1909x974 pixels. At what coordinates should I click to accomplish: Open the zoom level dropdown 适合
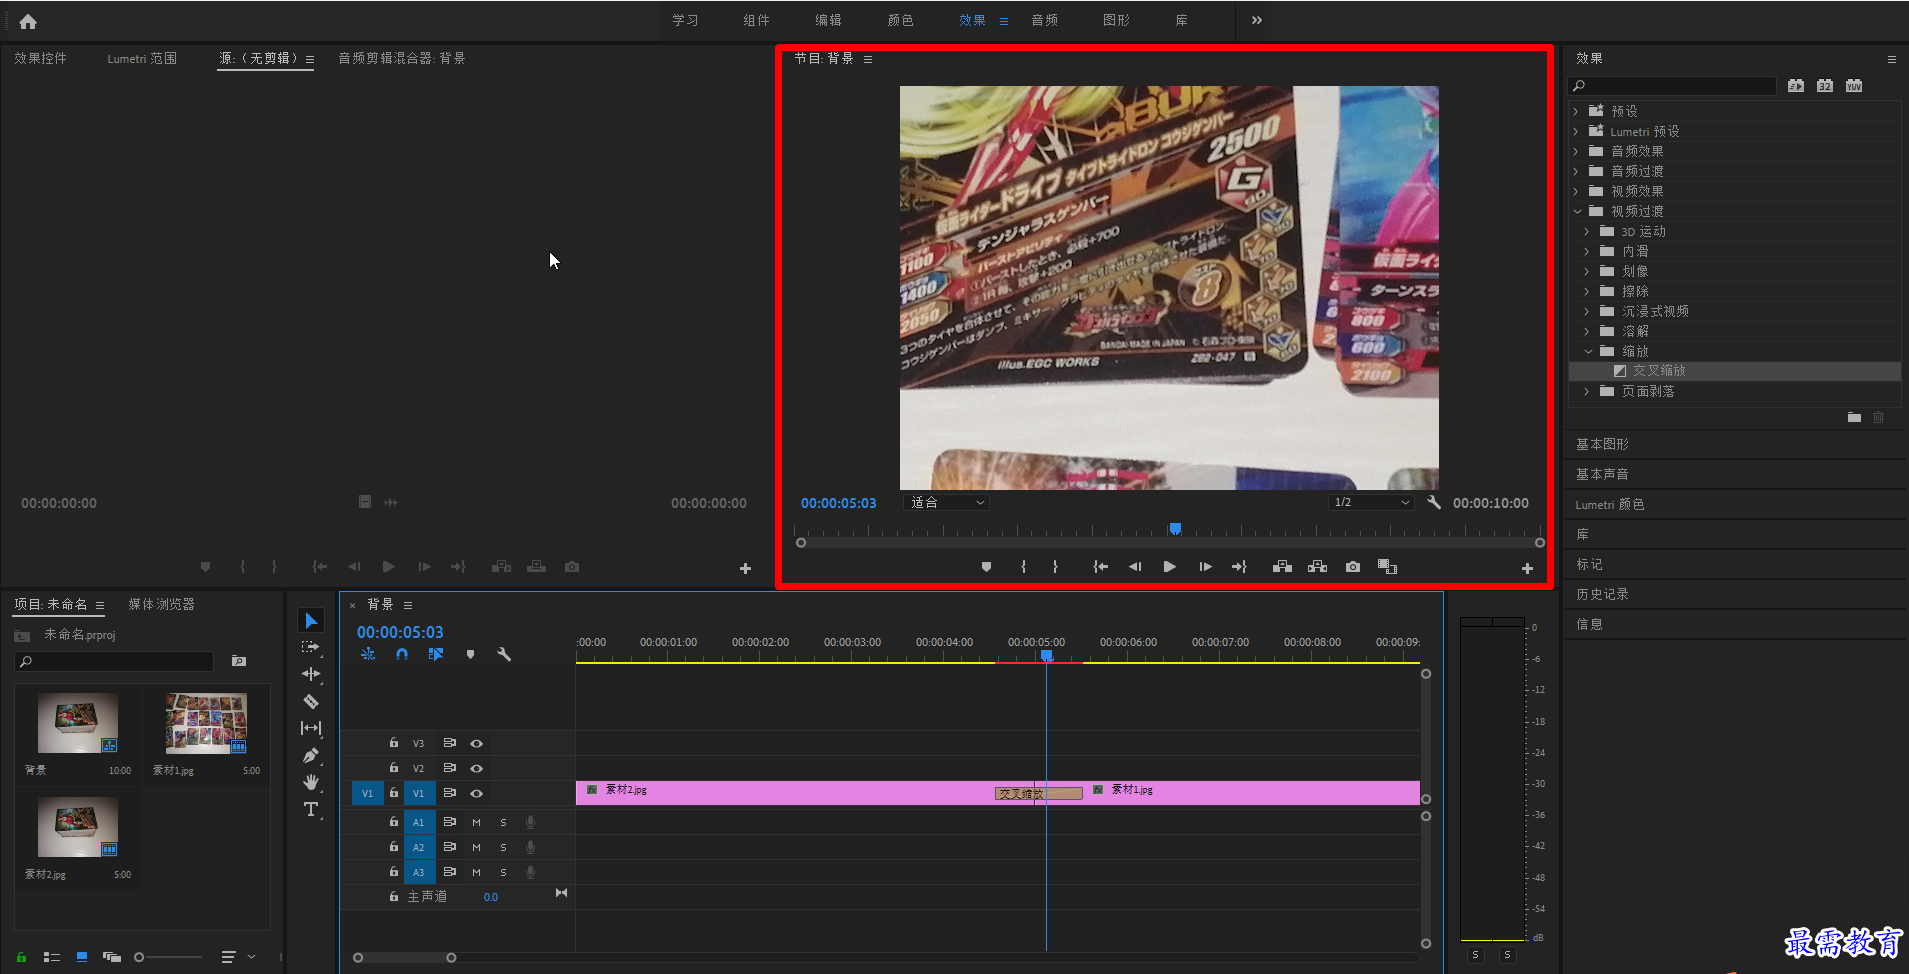coord(946,502)
